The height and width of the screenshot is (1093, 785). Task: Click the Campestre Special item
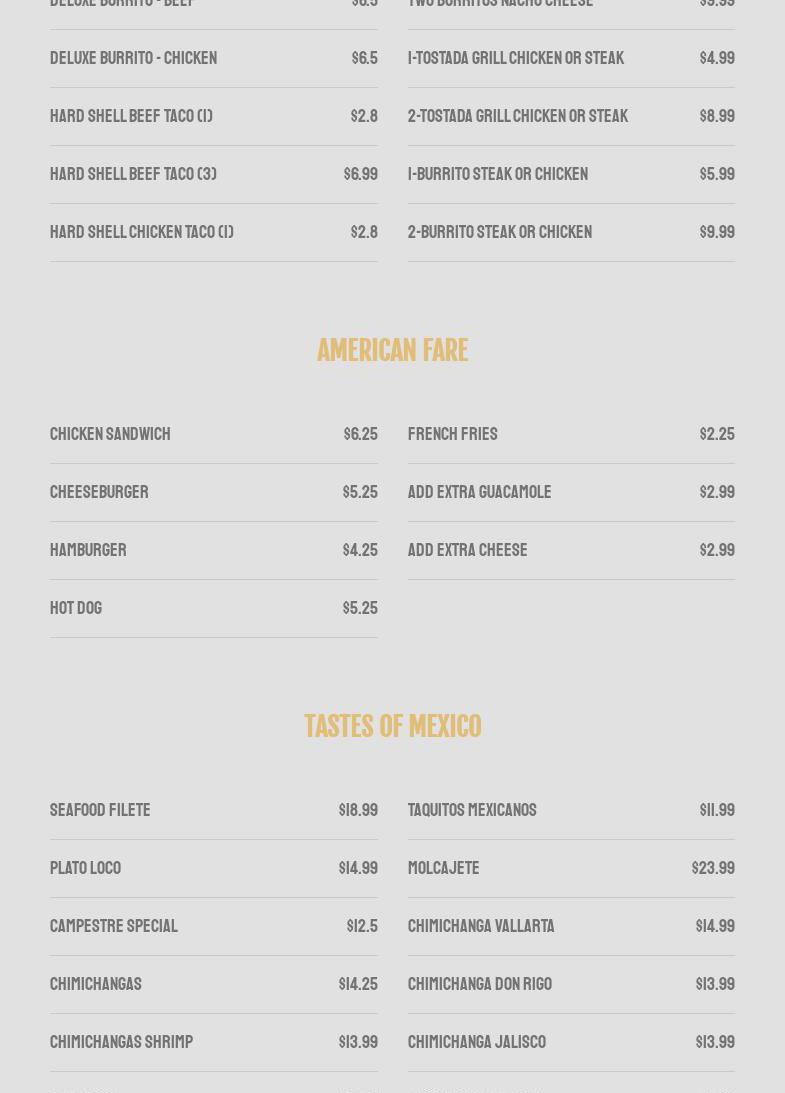point(114,926)
